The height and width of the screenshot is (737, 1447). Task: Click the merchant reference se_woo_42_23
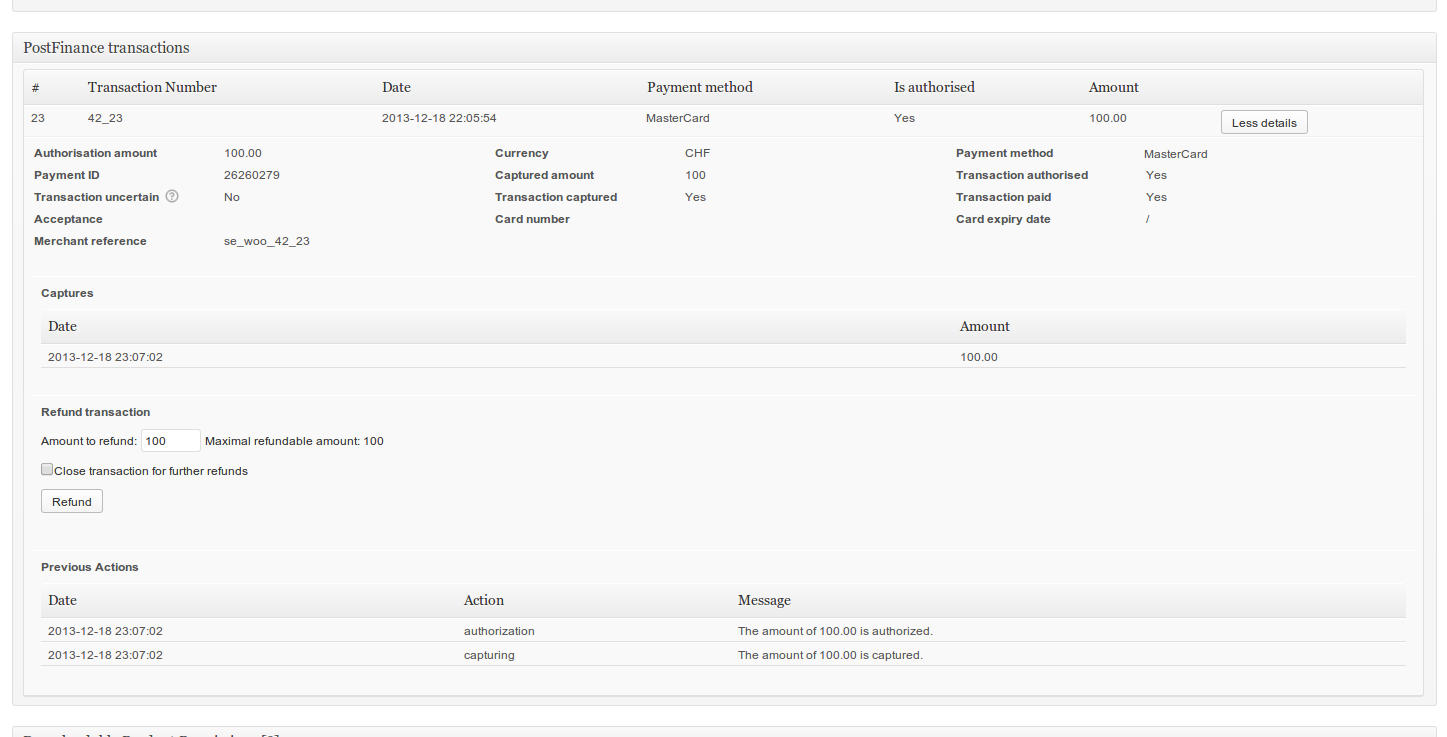point(266,241)
